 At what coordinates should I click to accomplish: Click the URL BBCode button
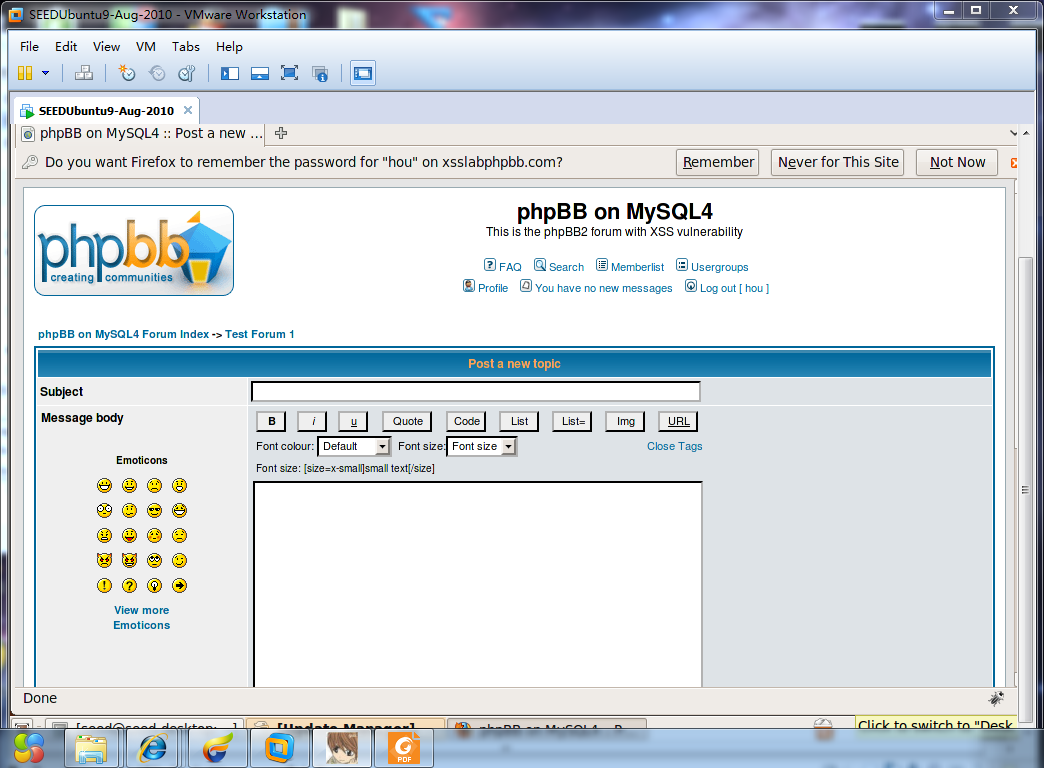[x=678, y=422]
